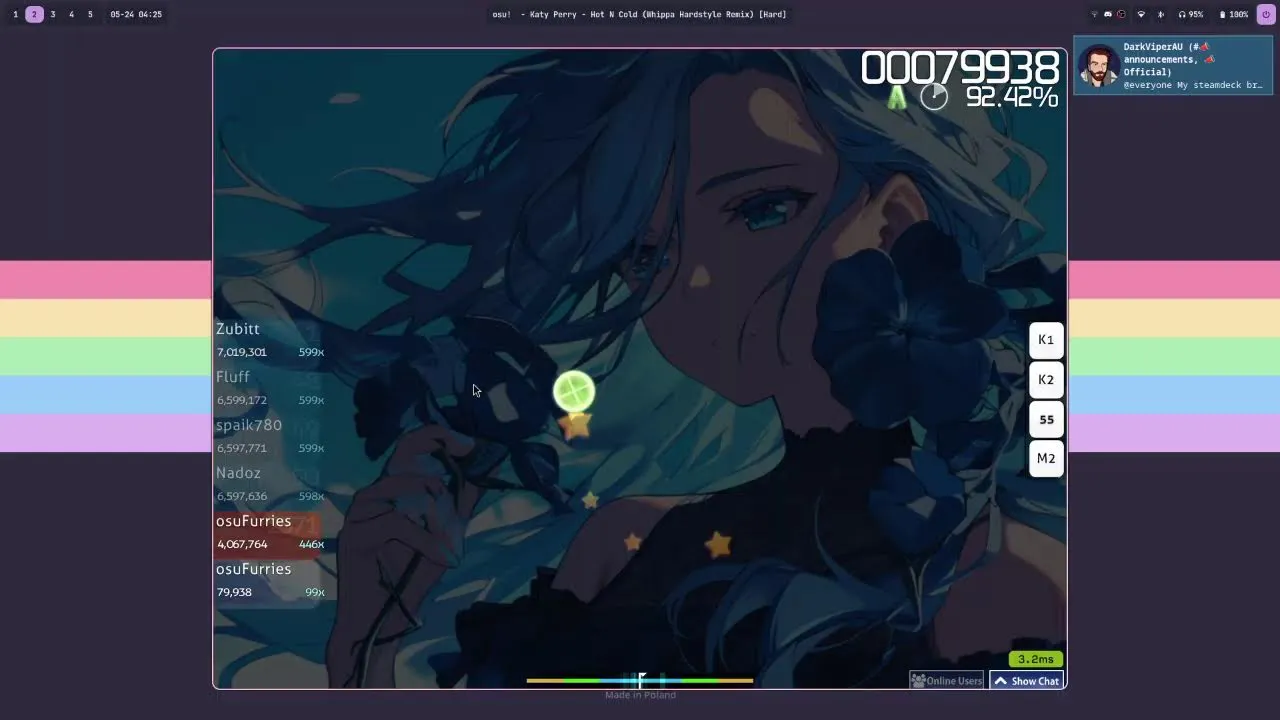Select active workspace 2
Screen dimensions: 1280x720
pos(34,15)
